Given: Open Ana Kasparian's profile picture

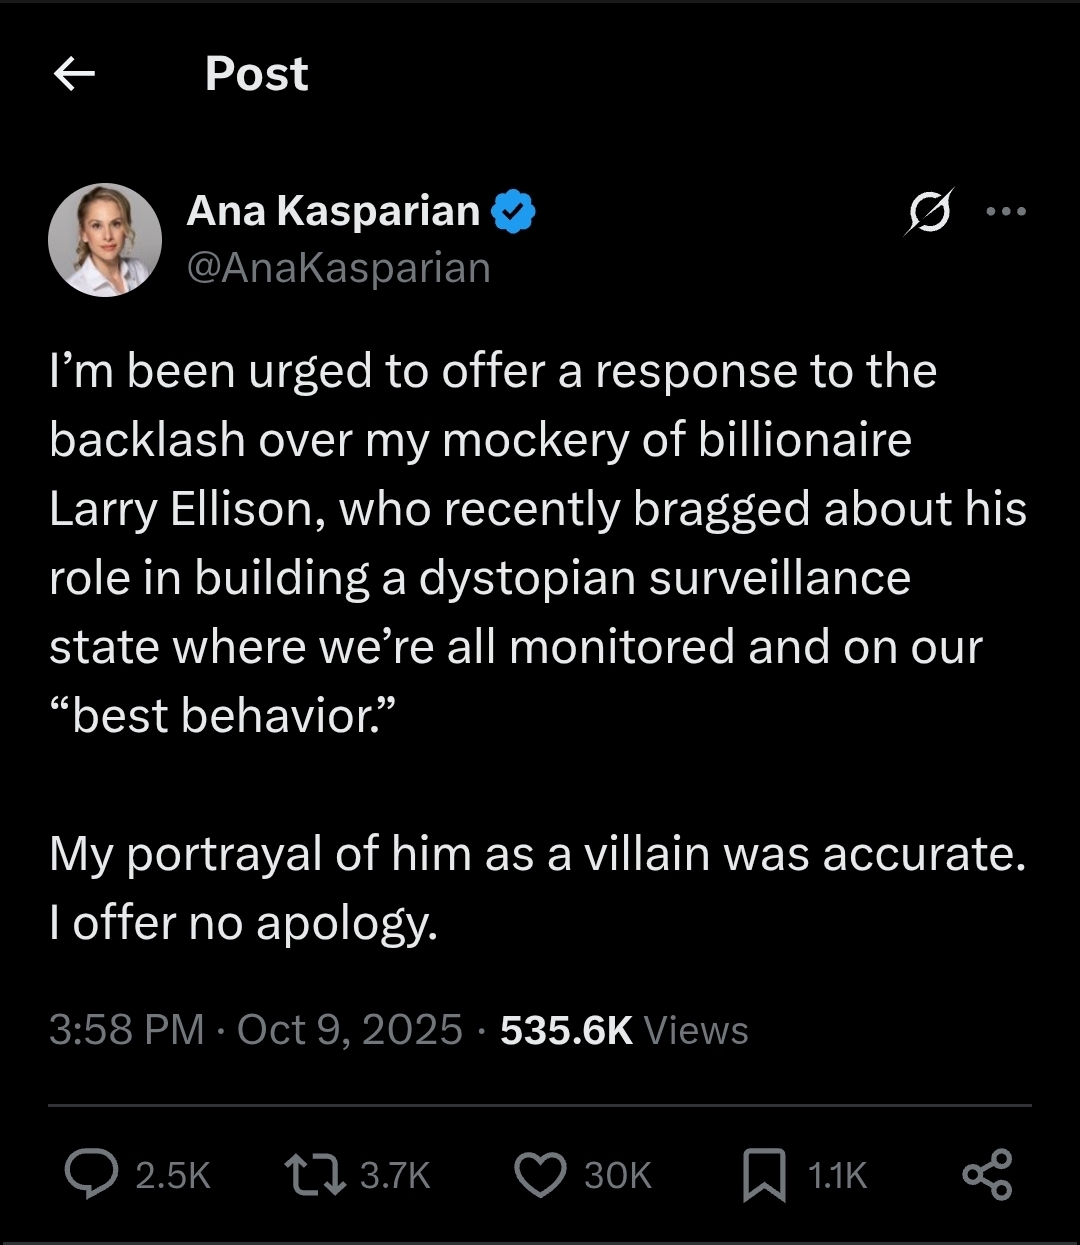Looking at the screenshot, I should point(105,240).
